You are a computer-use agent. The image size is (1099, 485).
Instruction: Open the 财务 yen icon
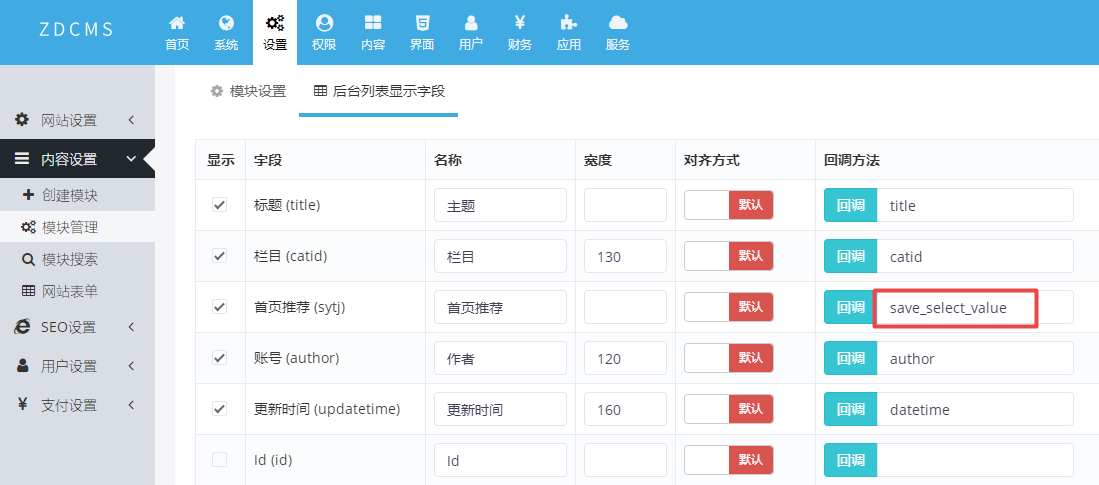point(520,23)
